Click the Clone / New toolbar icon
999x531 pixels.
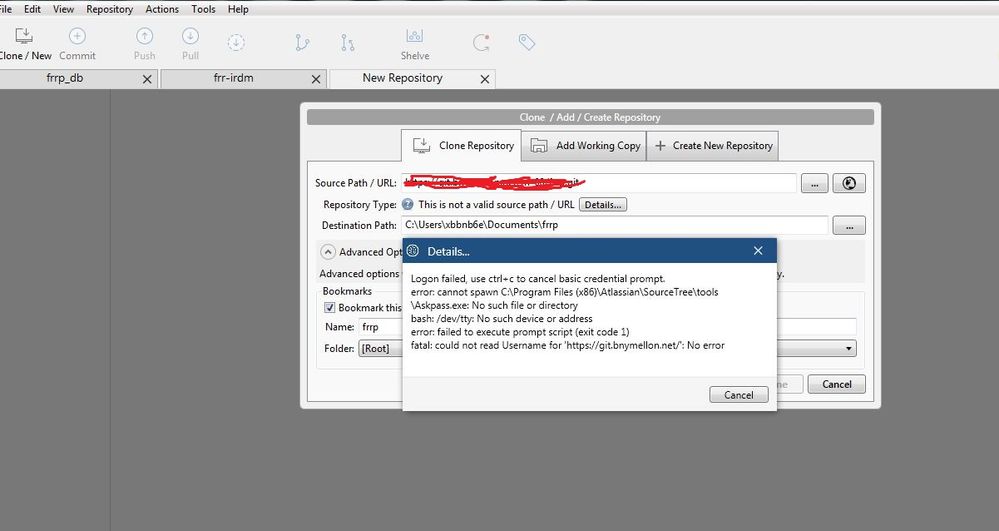24,36
